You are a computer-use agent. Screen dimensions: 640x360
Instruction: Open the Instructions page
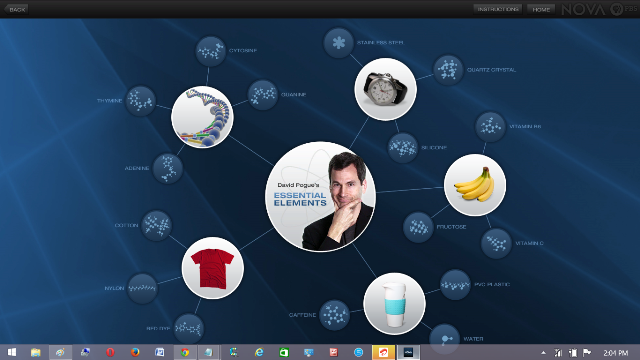[x=498, y=9]
